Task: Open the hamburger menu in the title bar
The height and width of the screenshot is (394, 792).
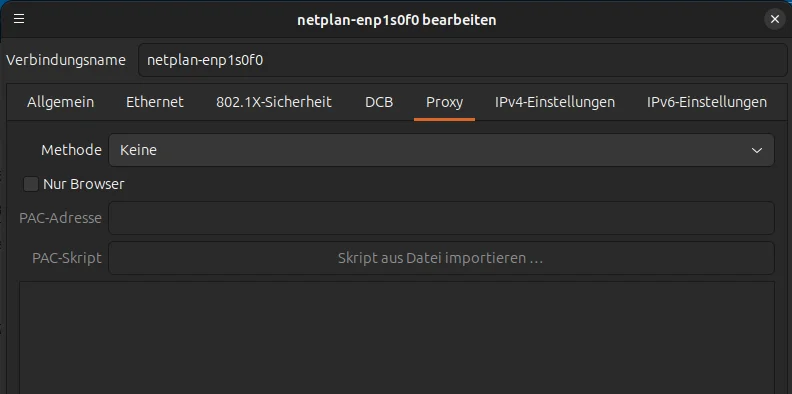Action: coord(19,19)
